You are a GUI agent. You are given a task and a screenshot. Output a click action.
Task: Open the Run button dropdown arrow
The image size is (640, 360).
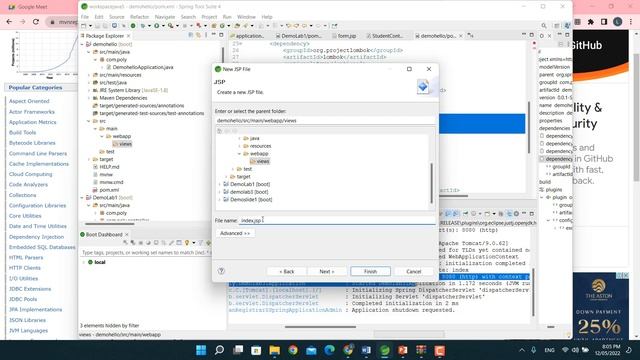(x=163, y=26)
